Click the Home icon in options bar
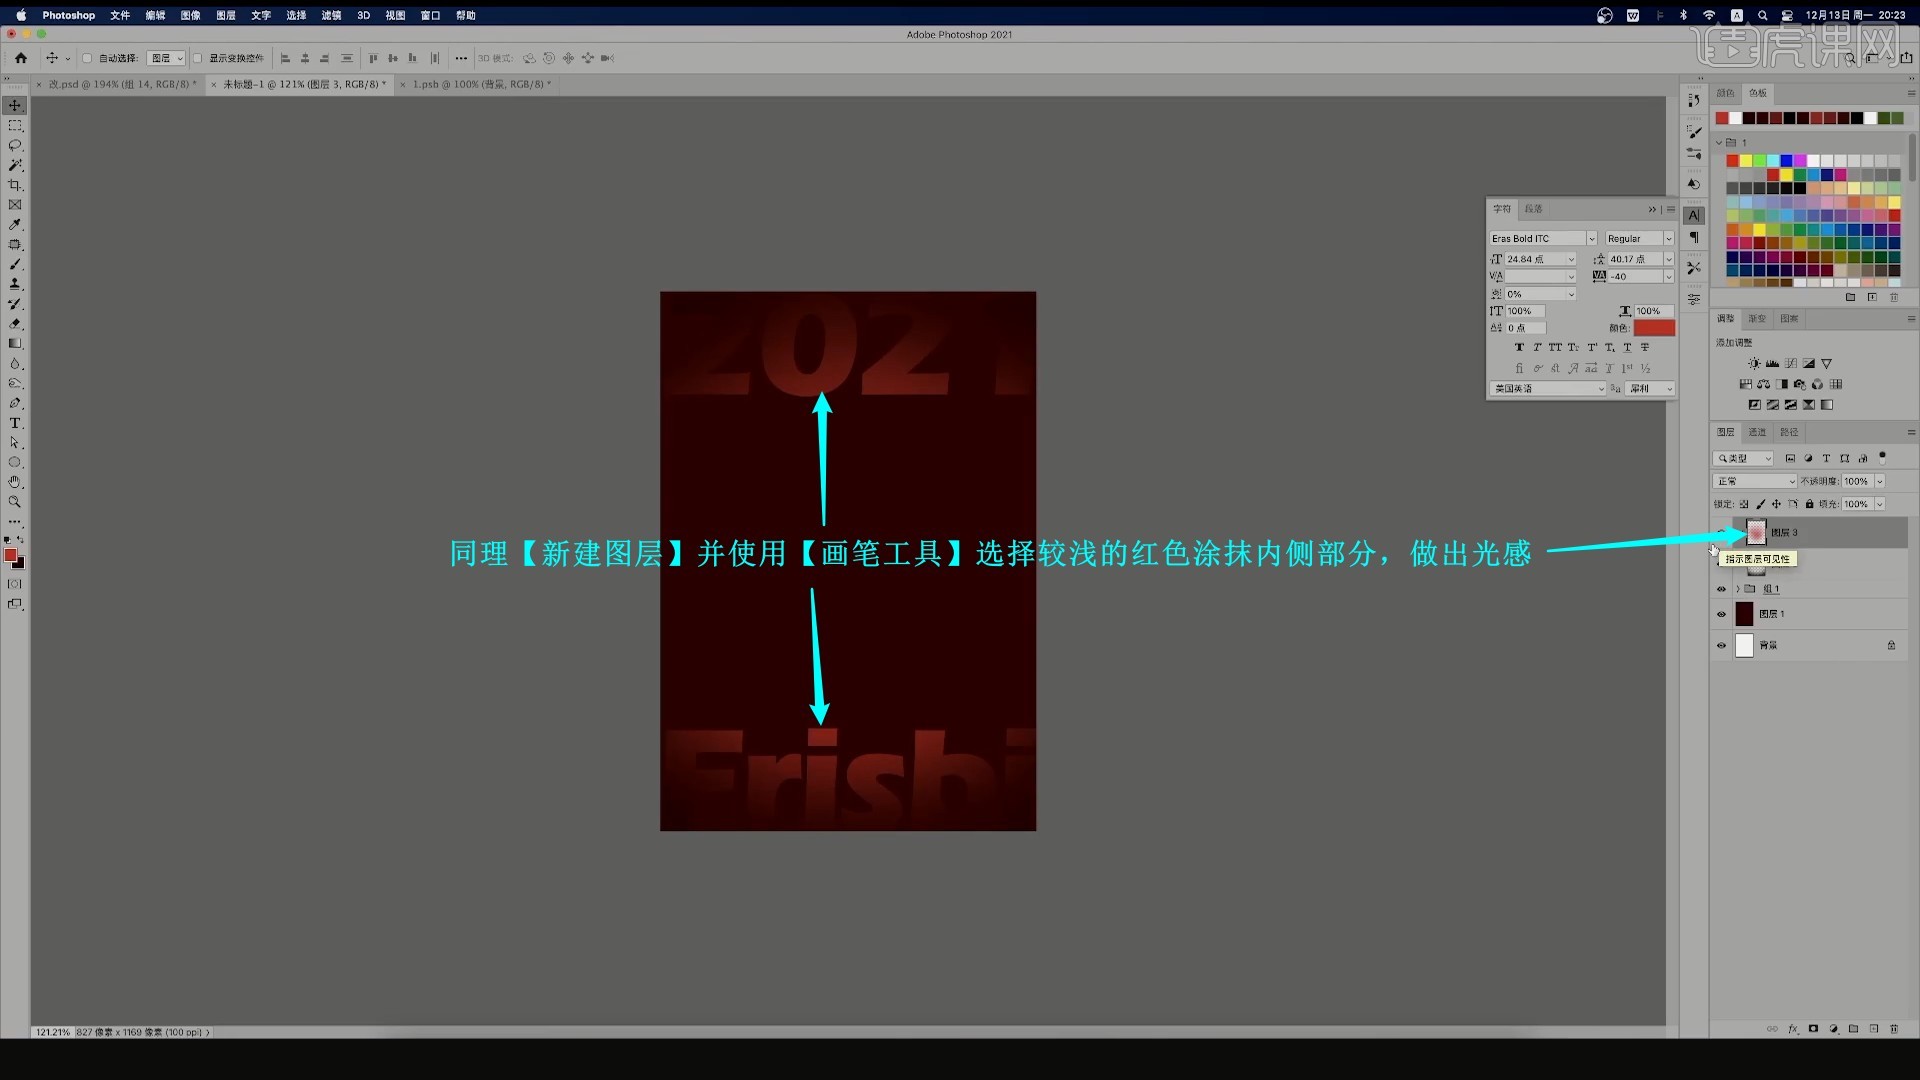 click(21, 58)
